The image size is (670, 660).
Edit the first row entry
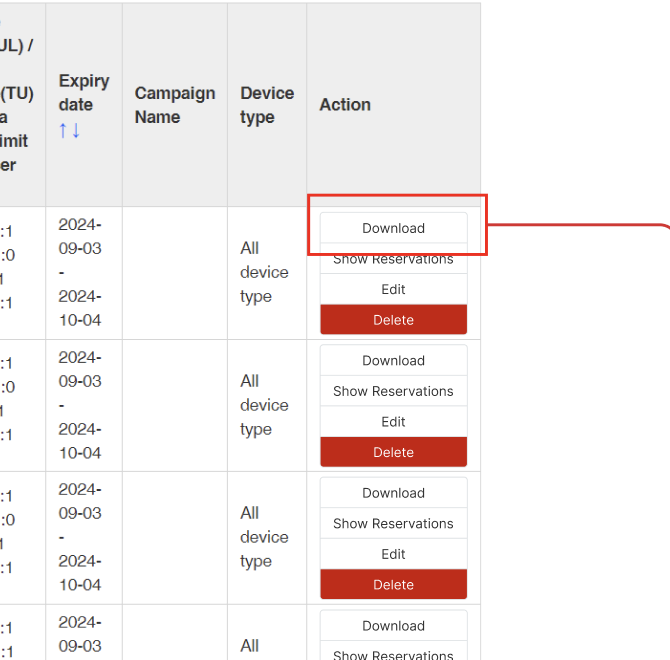pyautogui.click(x=393, y=289)
